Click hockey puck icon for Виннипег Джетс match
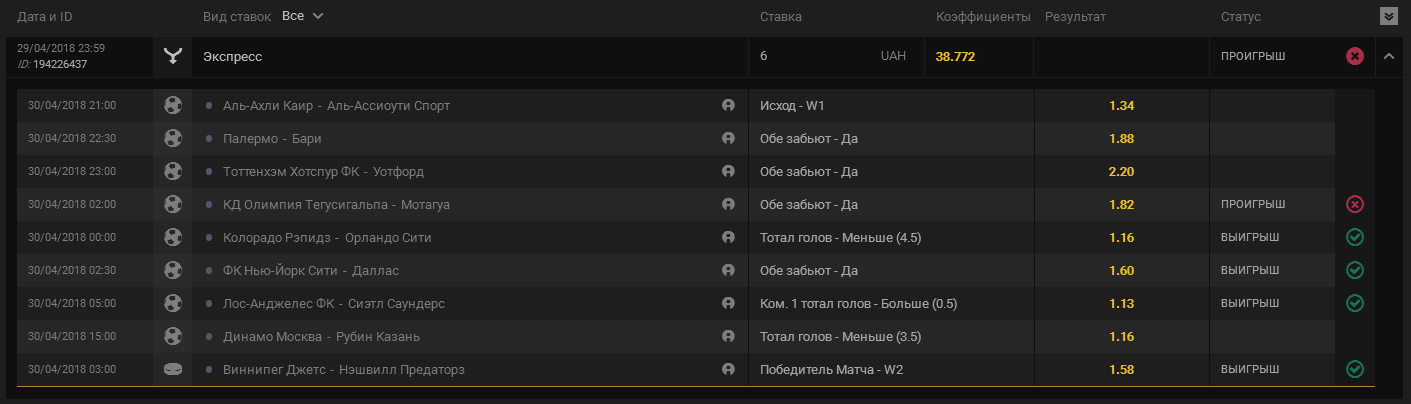Image resolution: width=1411 pixels, height=404 pixels. 172,369
